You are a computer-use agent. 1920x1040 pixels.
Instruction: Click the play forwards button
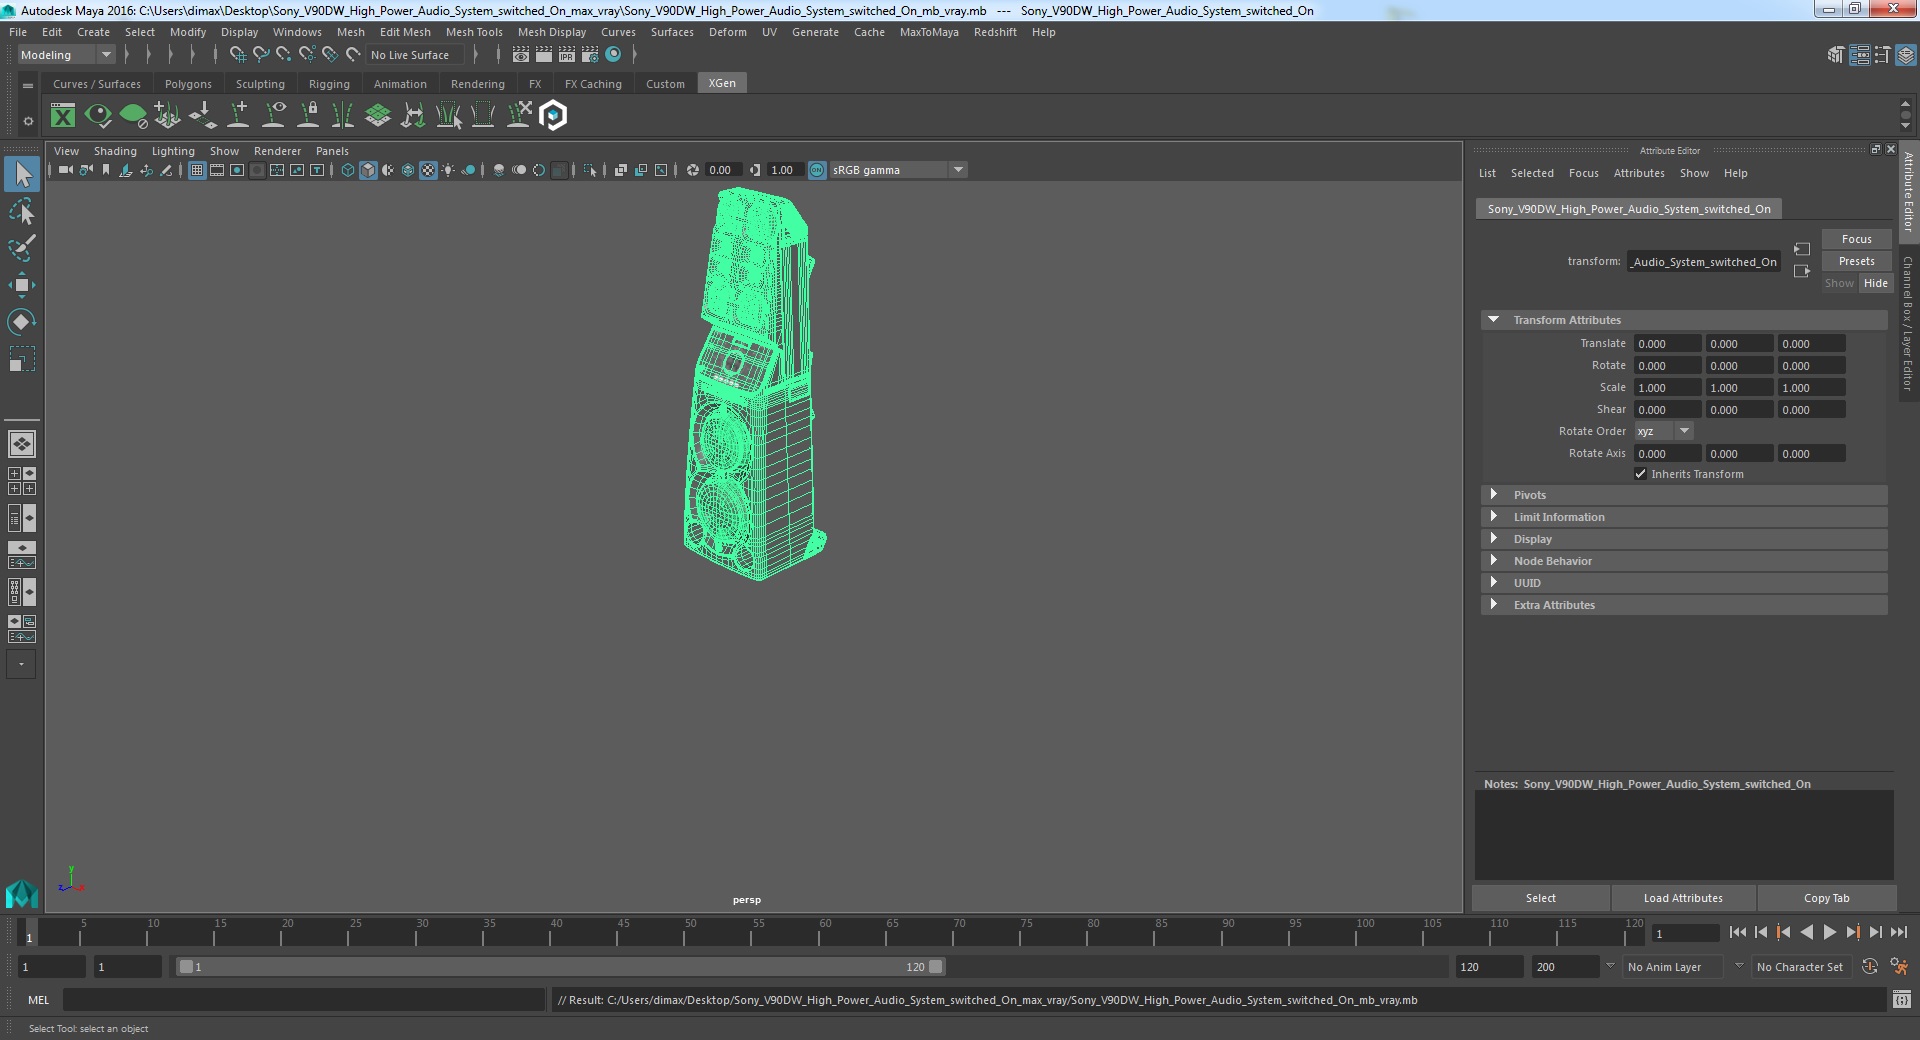(1829, 932)
